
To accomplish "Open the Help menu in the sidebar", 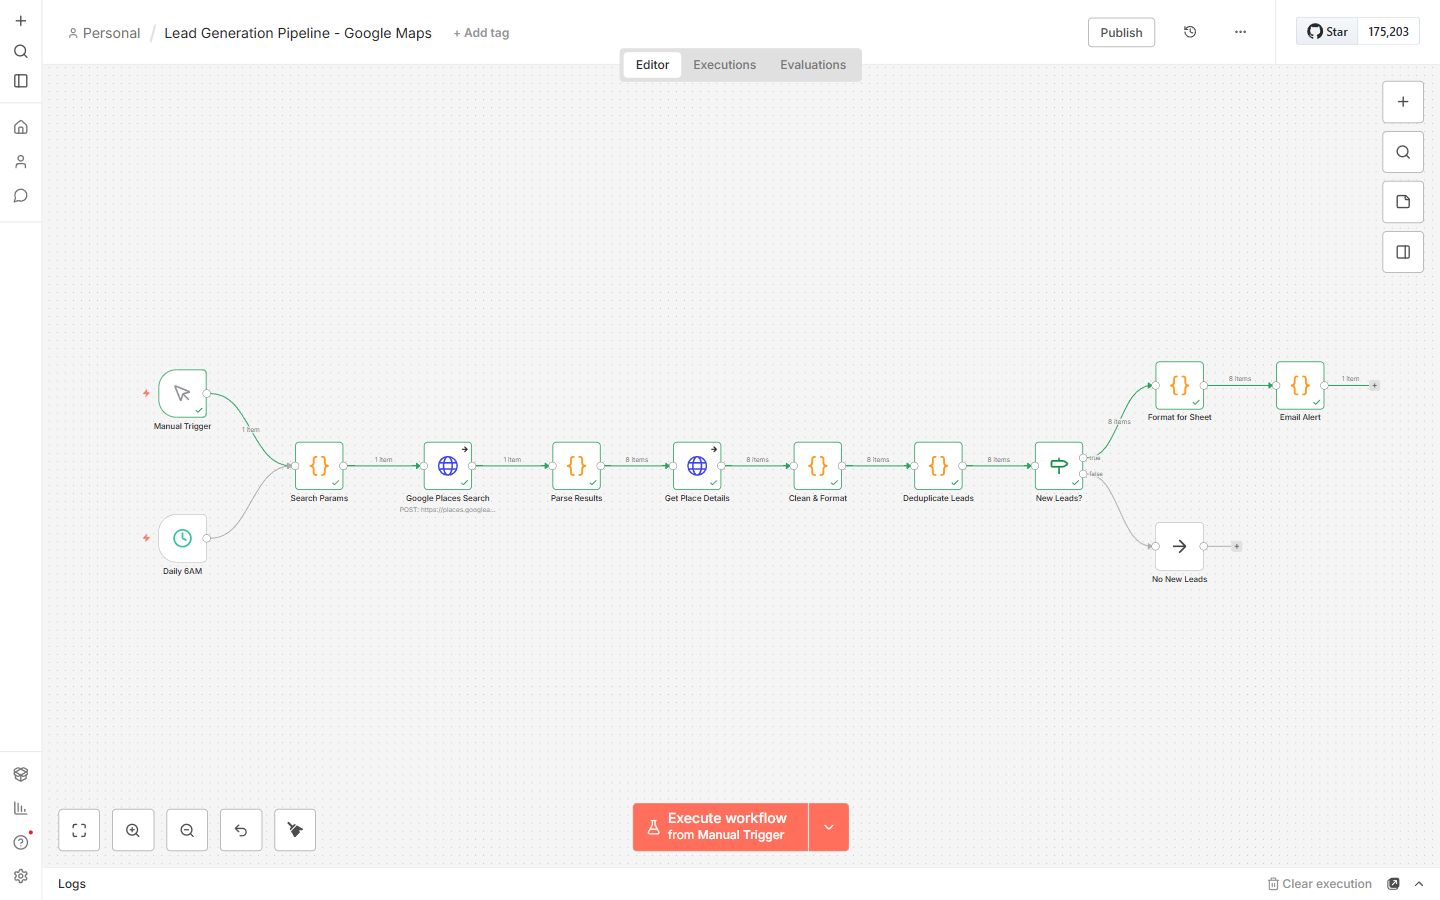I will pyautogui.click(x=20, y=842).
